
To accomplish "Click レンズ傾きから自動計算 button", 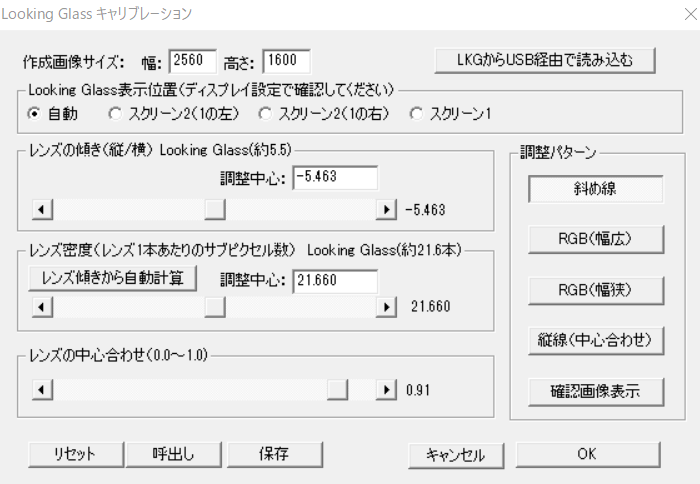I will (x=112, y=278).
